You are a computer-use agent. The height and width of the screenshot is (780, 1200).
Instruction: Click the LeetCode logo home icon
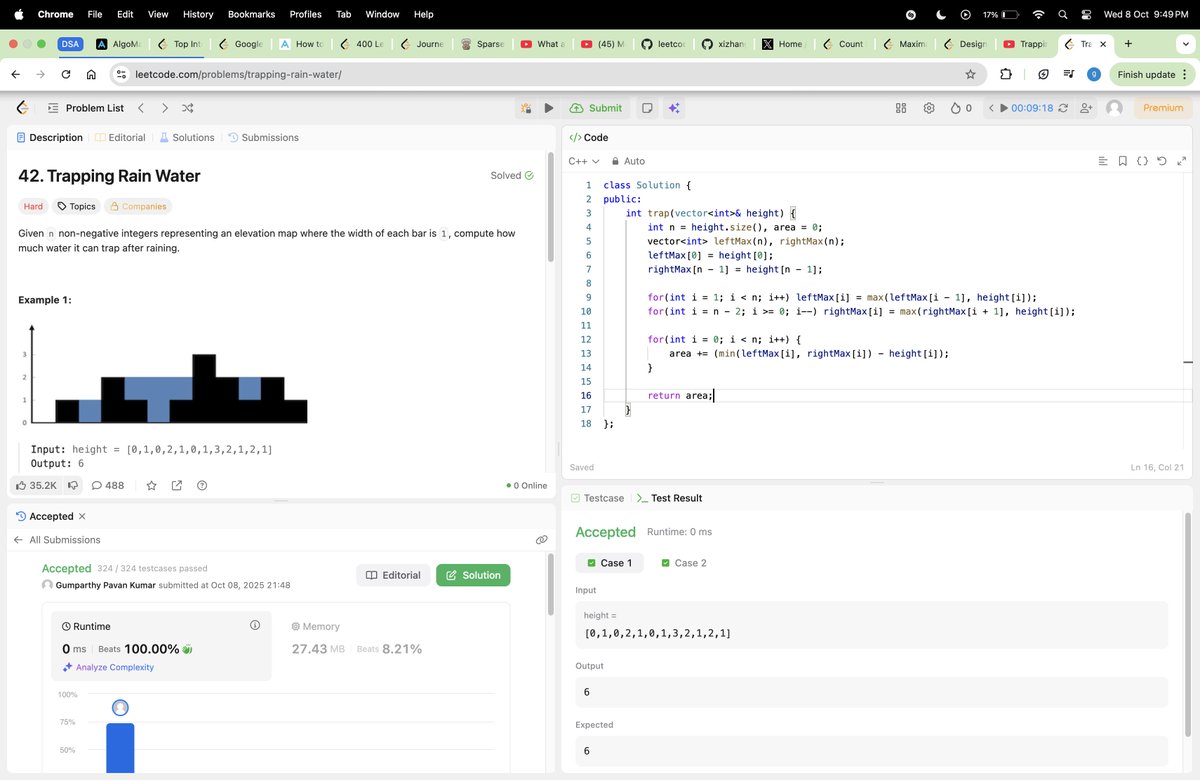22,108
